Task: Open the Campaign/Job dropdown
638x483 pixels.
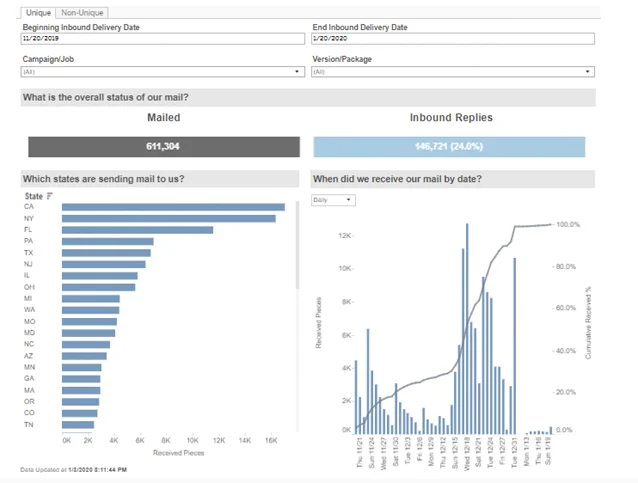Action: 163,72
